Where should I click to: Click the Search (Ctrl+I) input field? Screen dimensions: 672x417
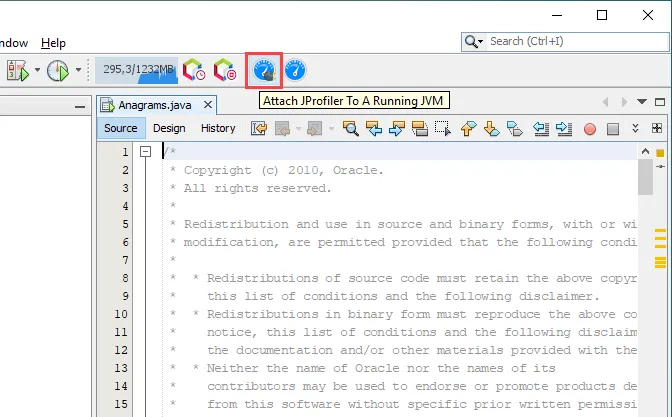pyautogui.click(x=579, y=42)
